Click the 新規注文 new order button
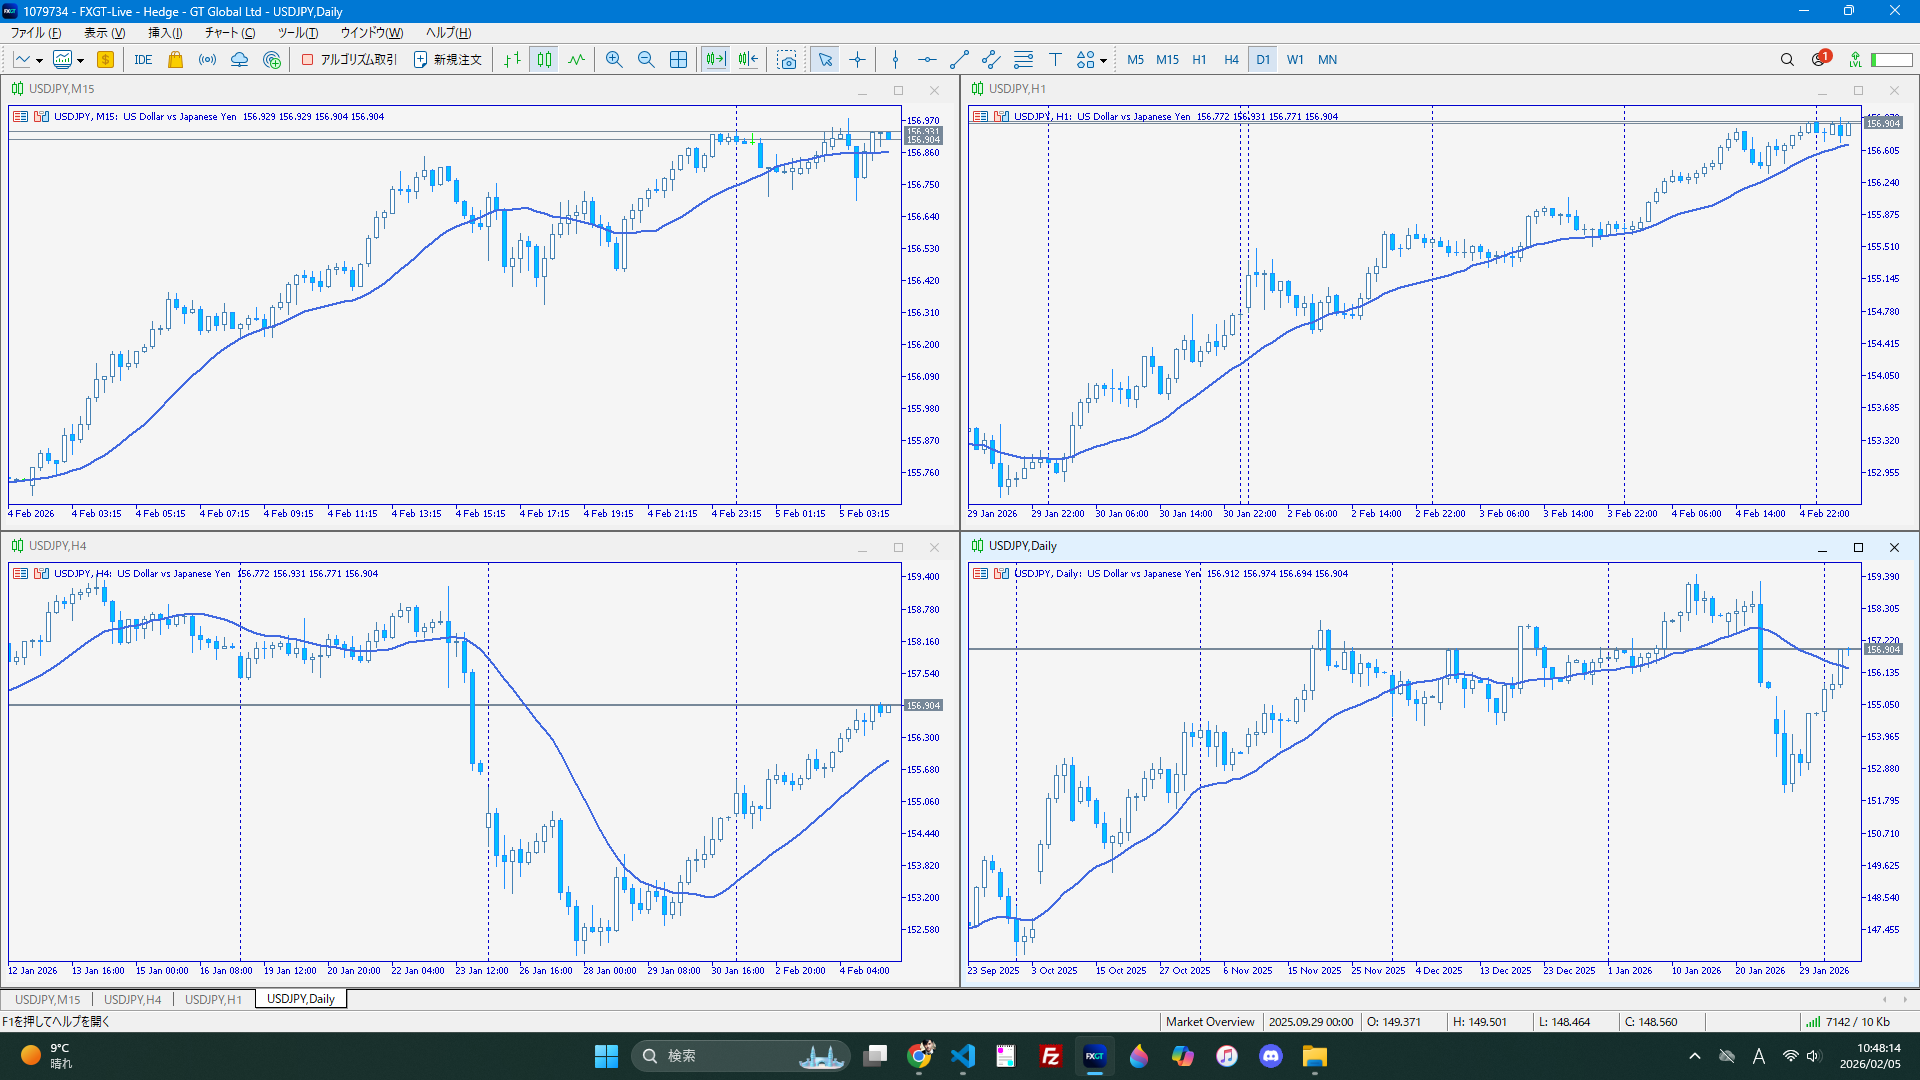The height and width of the screenshot is (1080, 1920). (448, 60)
